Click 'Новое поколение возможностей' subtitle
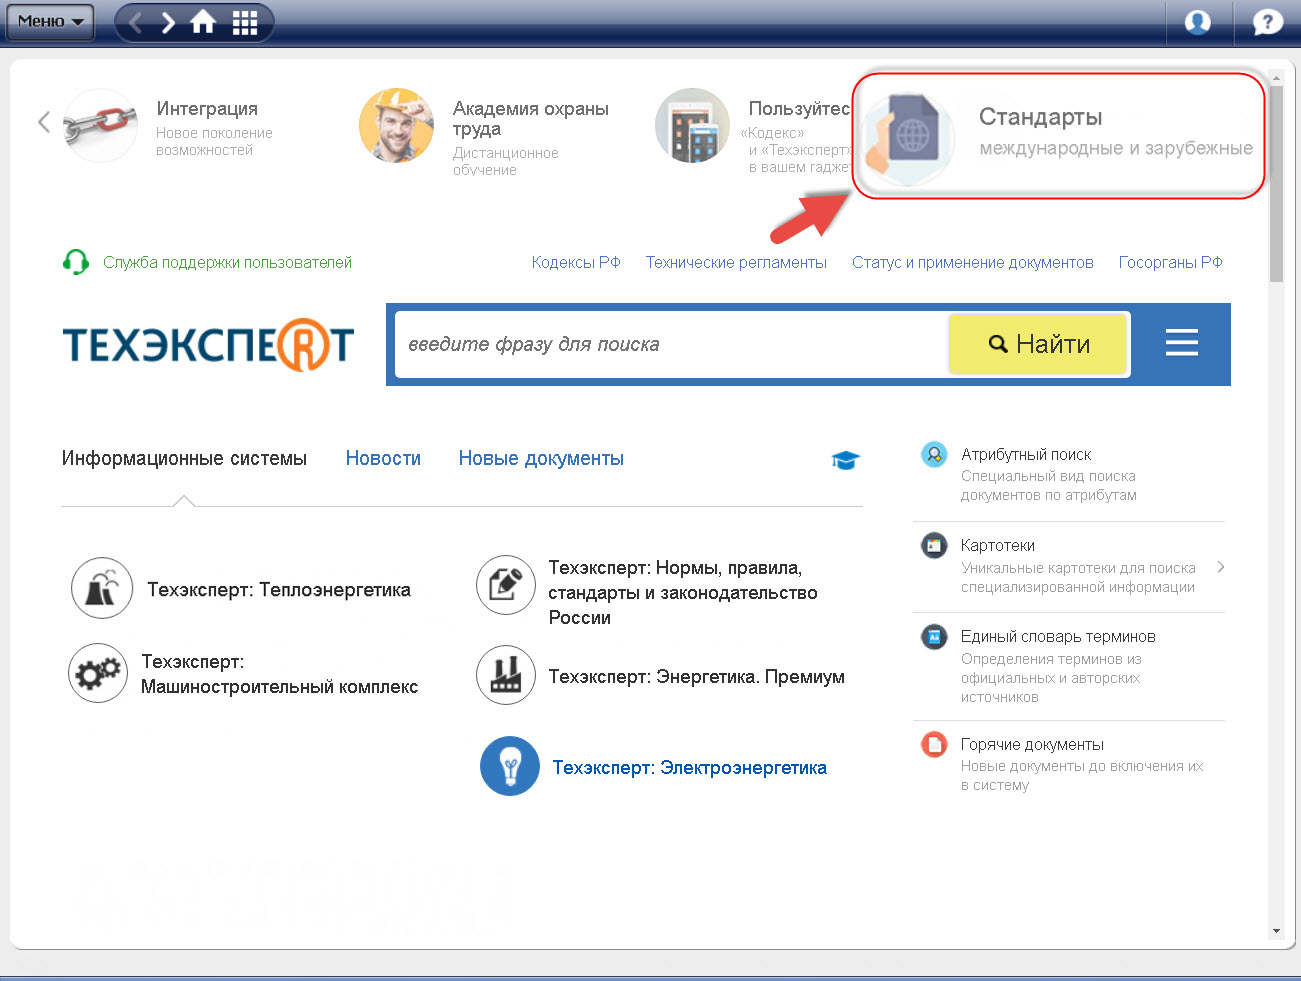The width and height of the screenshot is (1301, 981). 214,141
